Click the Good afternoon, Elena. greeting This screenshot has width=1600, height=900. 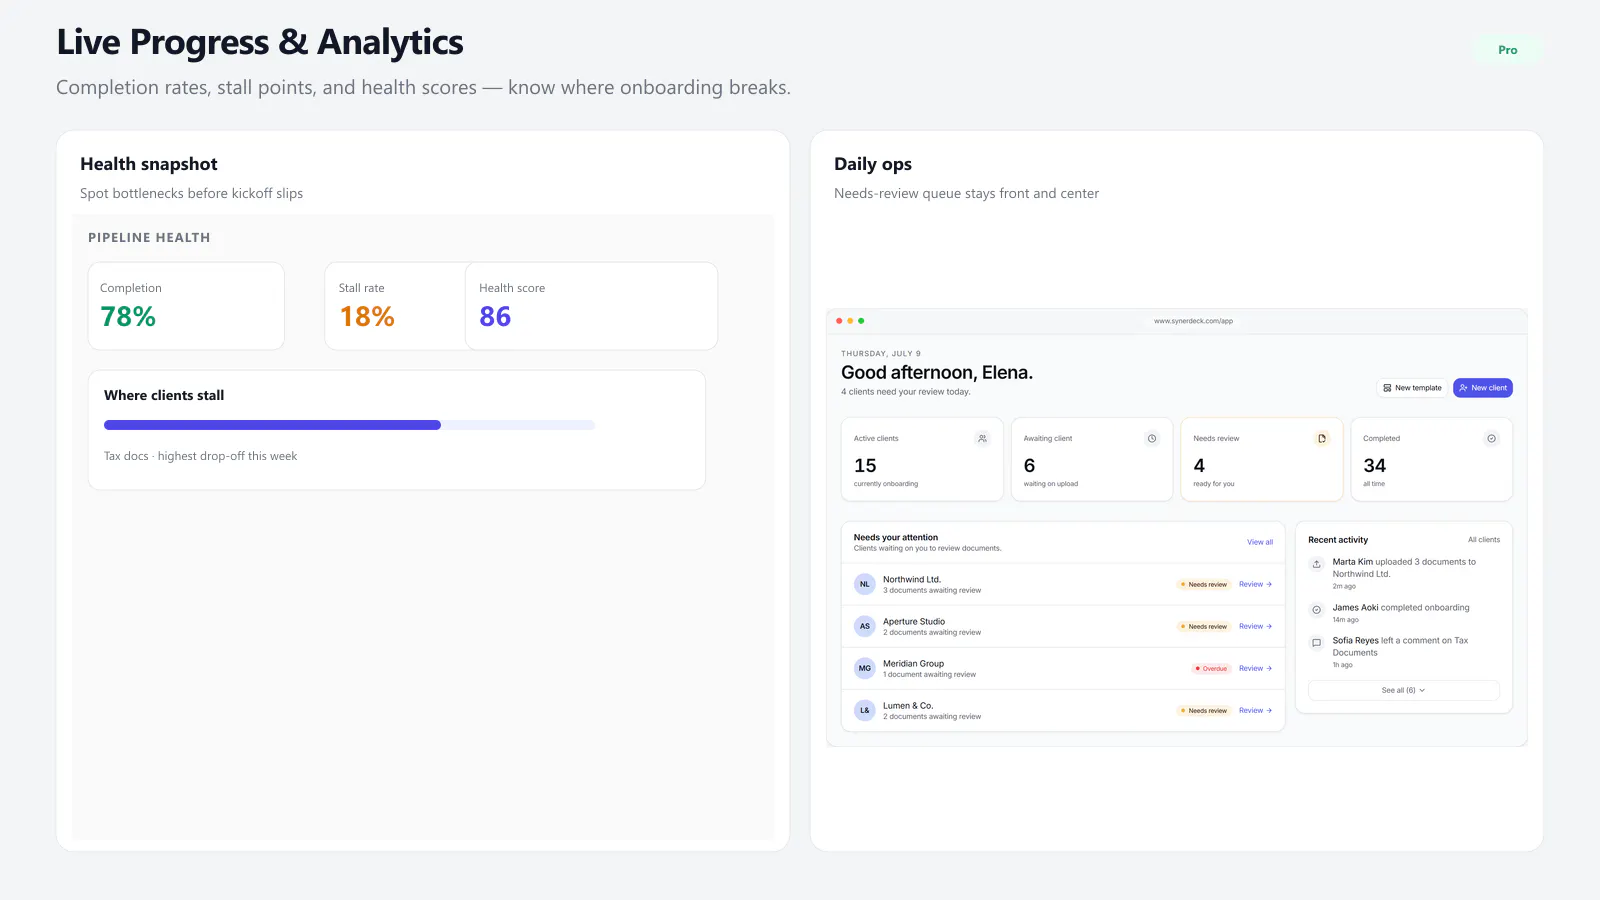(937, 372)
